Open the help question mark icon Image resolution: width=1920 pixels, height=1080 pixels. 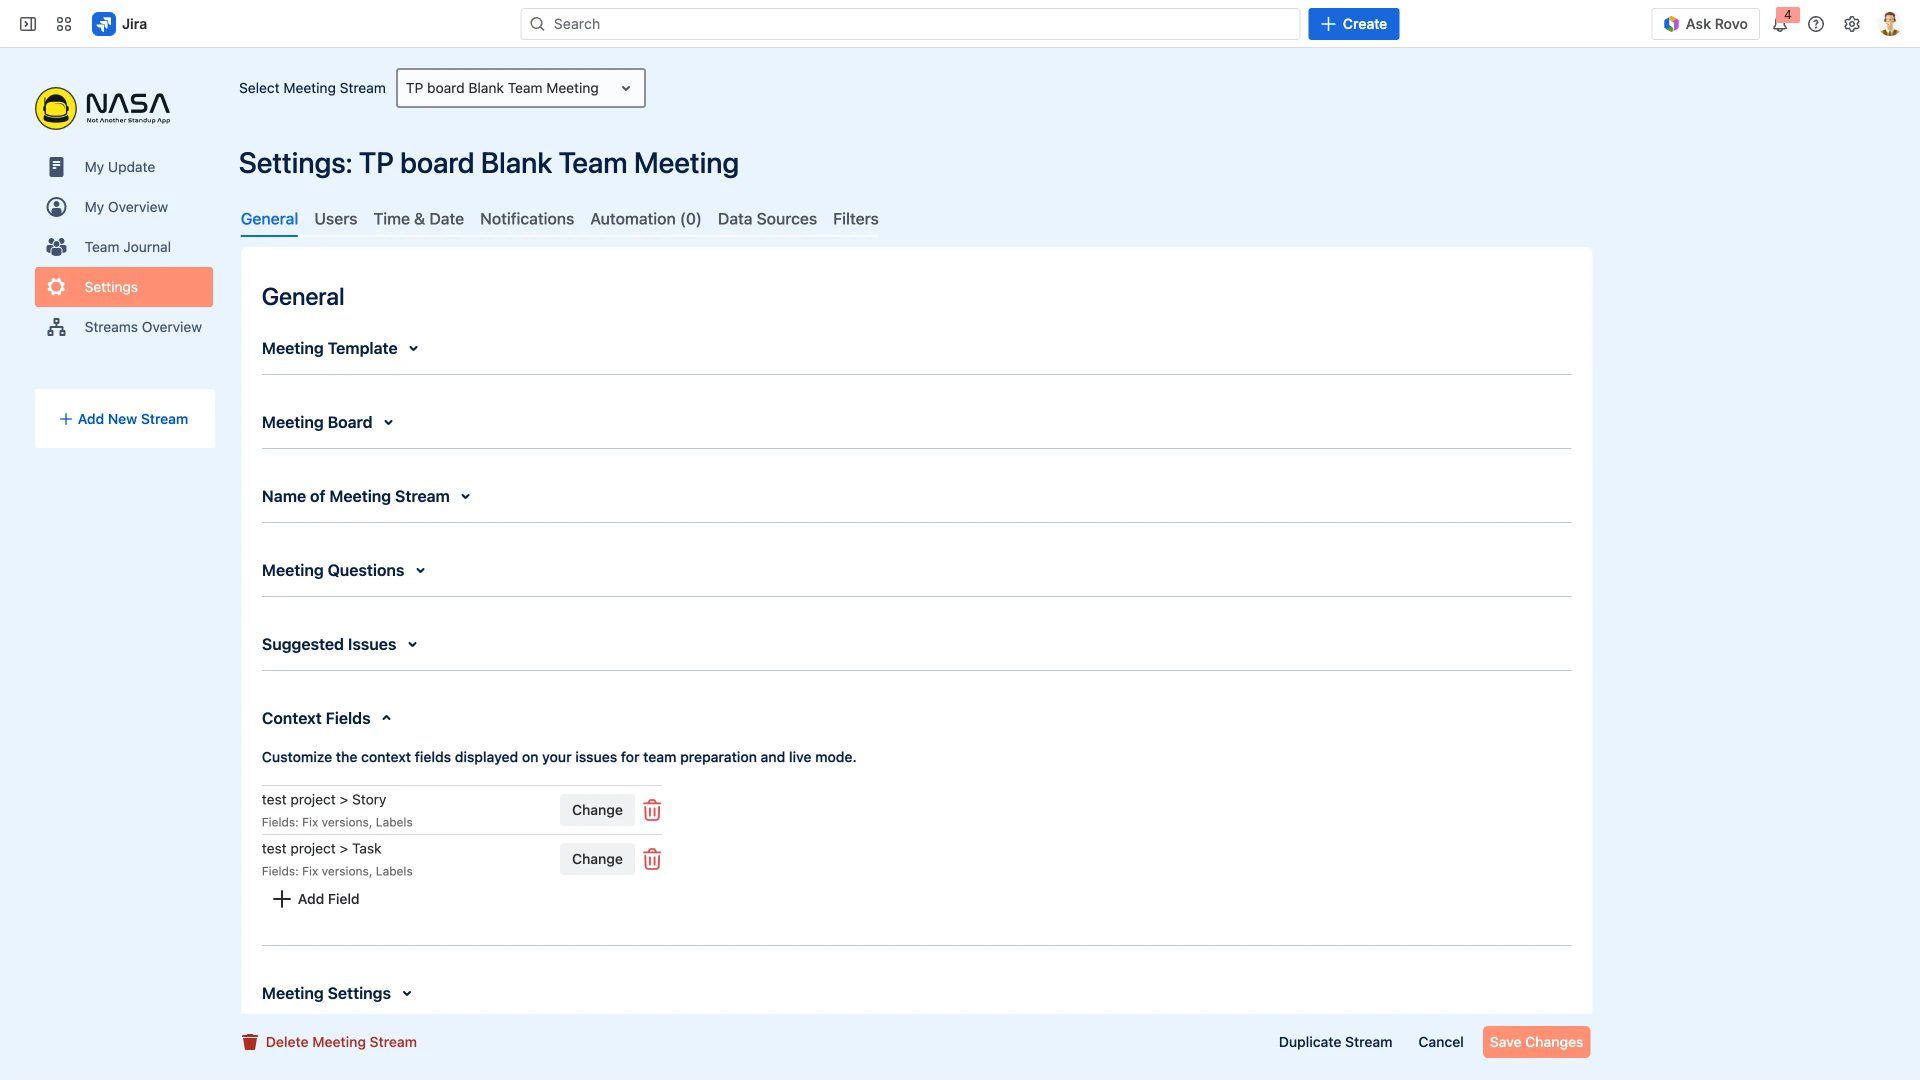coord(1816,23)
